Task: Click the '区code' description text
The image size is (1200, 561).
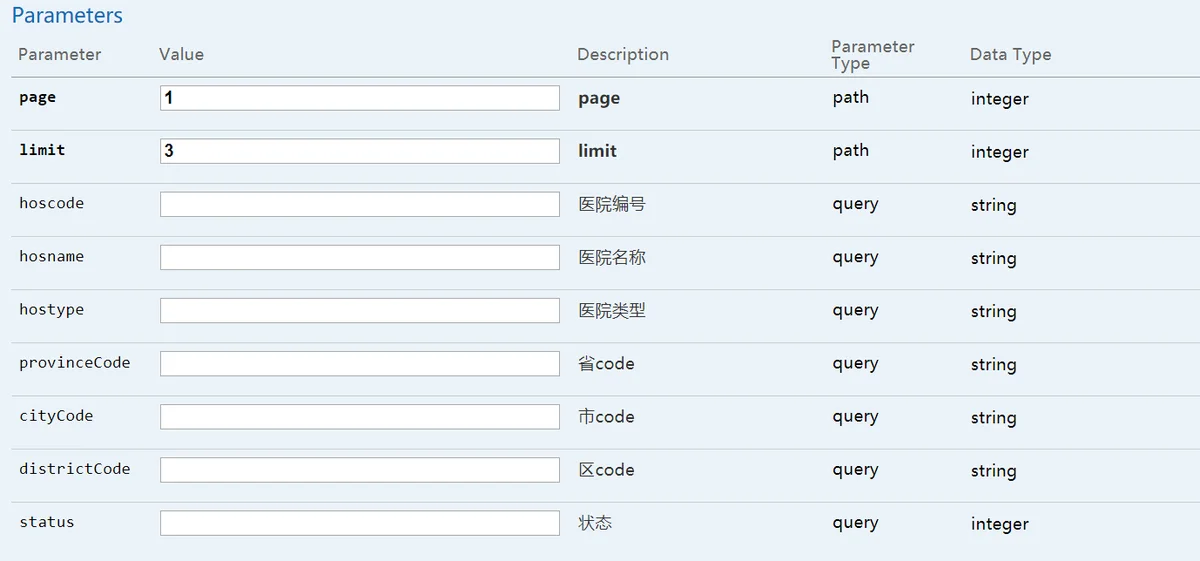Action: 606,469
